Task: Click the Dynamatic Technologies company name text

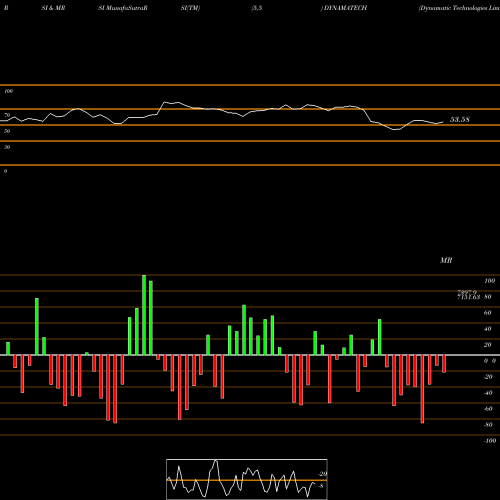Action: pos(460,8)
